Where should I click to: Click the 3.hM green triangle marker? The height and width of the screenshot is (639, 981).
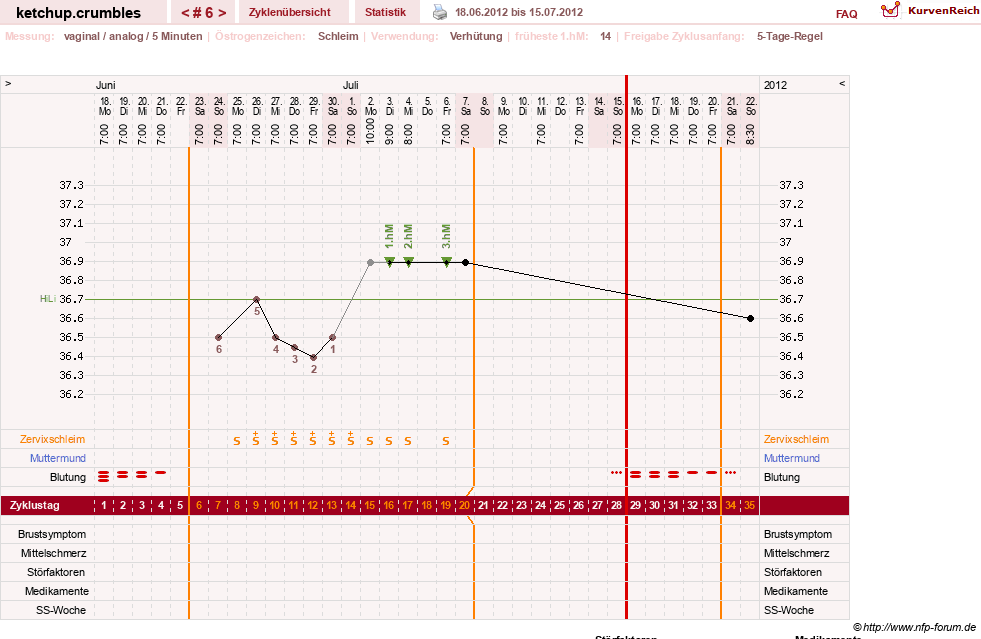446,261
